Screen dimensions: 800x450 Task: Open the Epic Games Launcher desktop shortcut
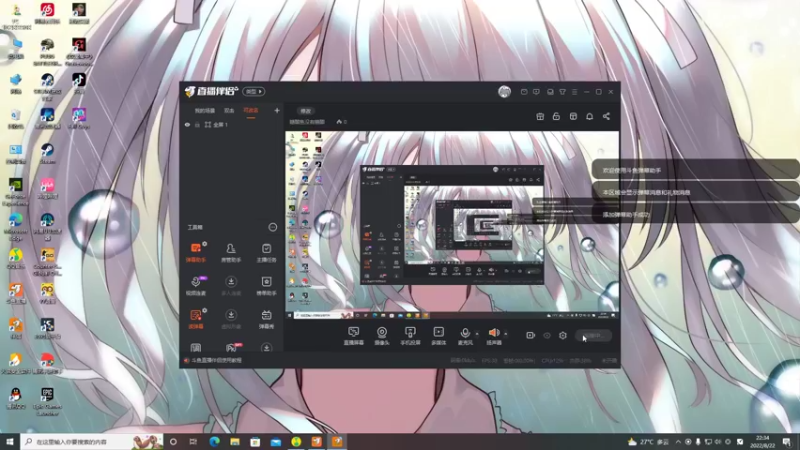point(47,402)
